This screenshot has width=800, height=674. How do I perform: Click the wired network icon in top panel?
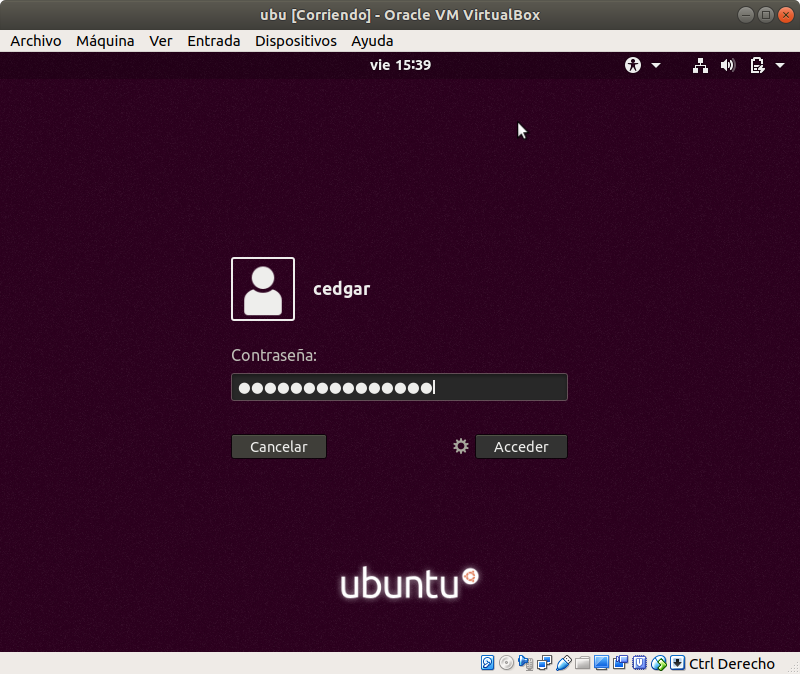(700, 66)
